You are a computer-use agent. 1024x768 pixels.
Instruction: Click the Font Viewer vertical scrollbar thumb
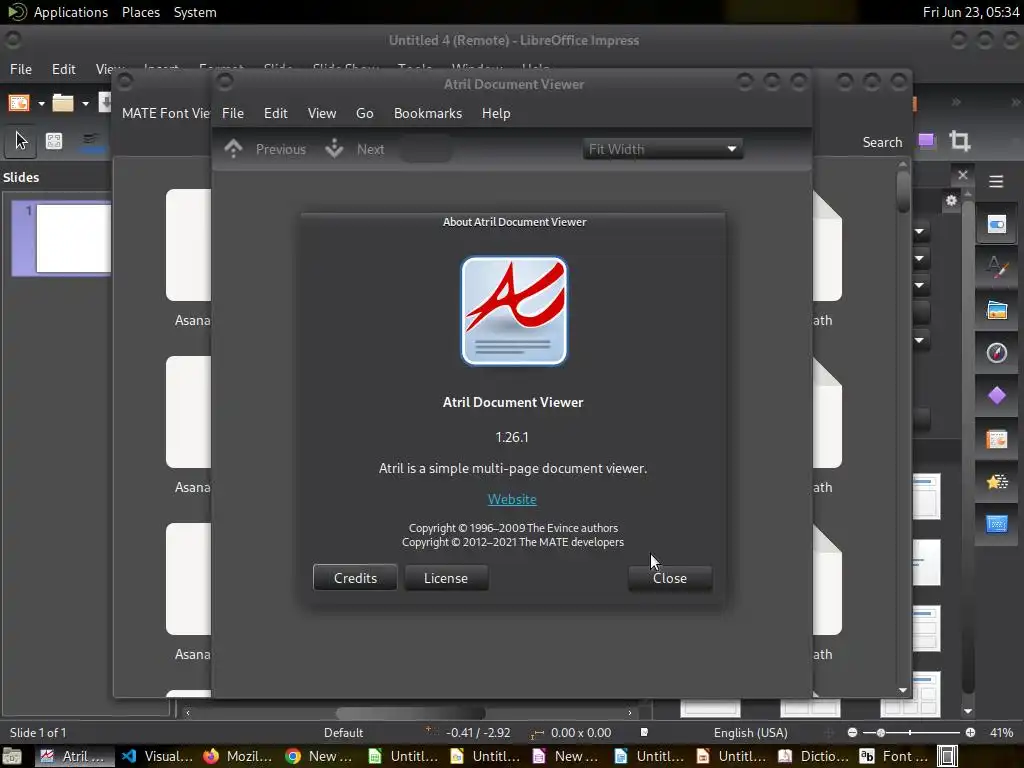(903, 190)
